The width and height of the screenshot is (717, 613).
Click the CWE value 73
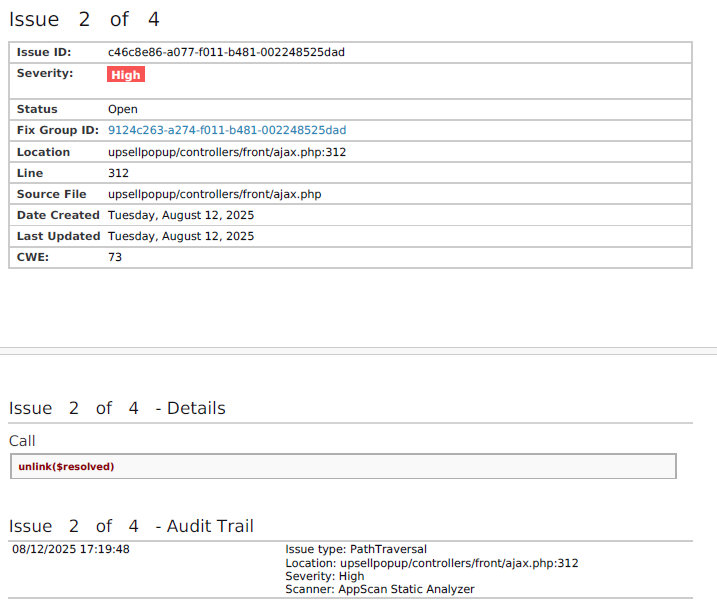tap(115, 257)
